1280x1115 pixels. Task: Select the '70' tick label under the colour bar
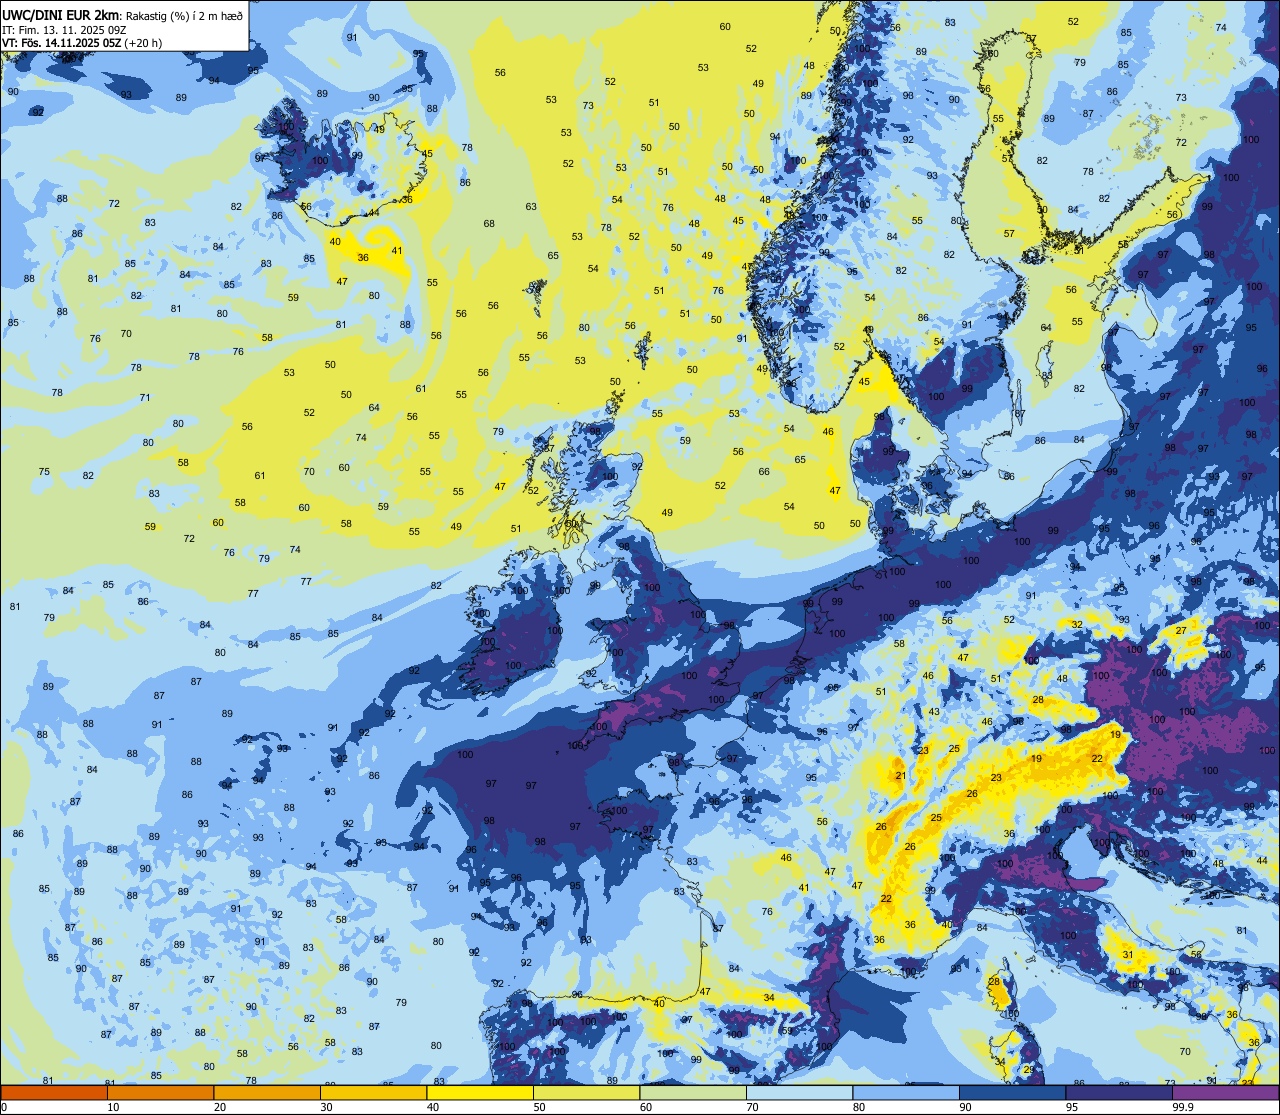pyautogui.click(x=753, y=1107)
